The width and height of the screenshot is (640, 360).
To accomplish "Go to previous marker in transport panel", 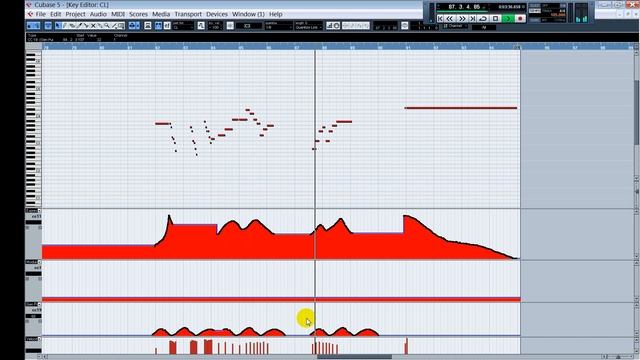I will (440, 18).
